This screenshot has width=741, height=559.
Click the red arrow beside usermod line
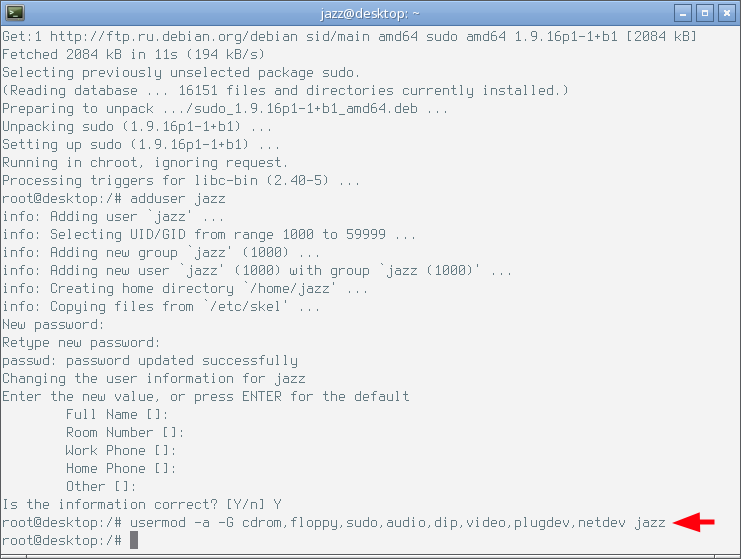(694, 522)
